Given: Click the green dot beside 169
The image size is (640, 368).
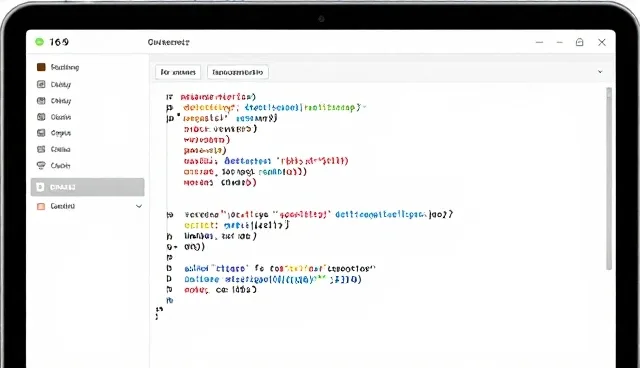Looking at the screenshot, I should tap(39, 42).
